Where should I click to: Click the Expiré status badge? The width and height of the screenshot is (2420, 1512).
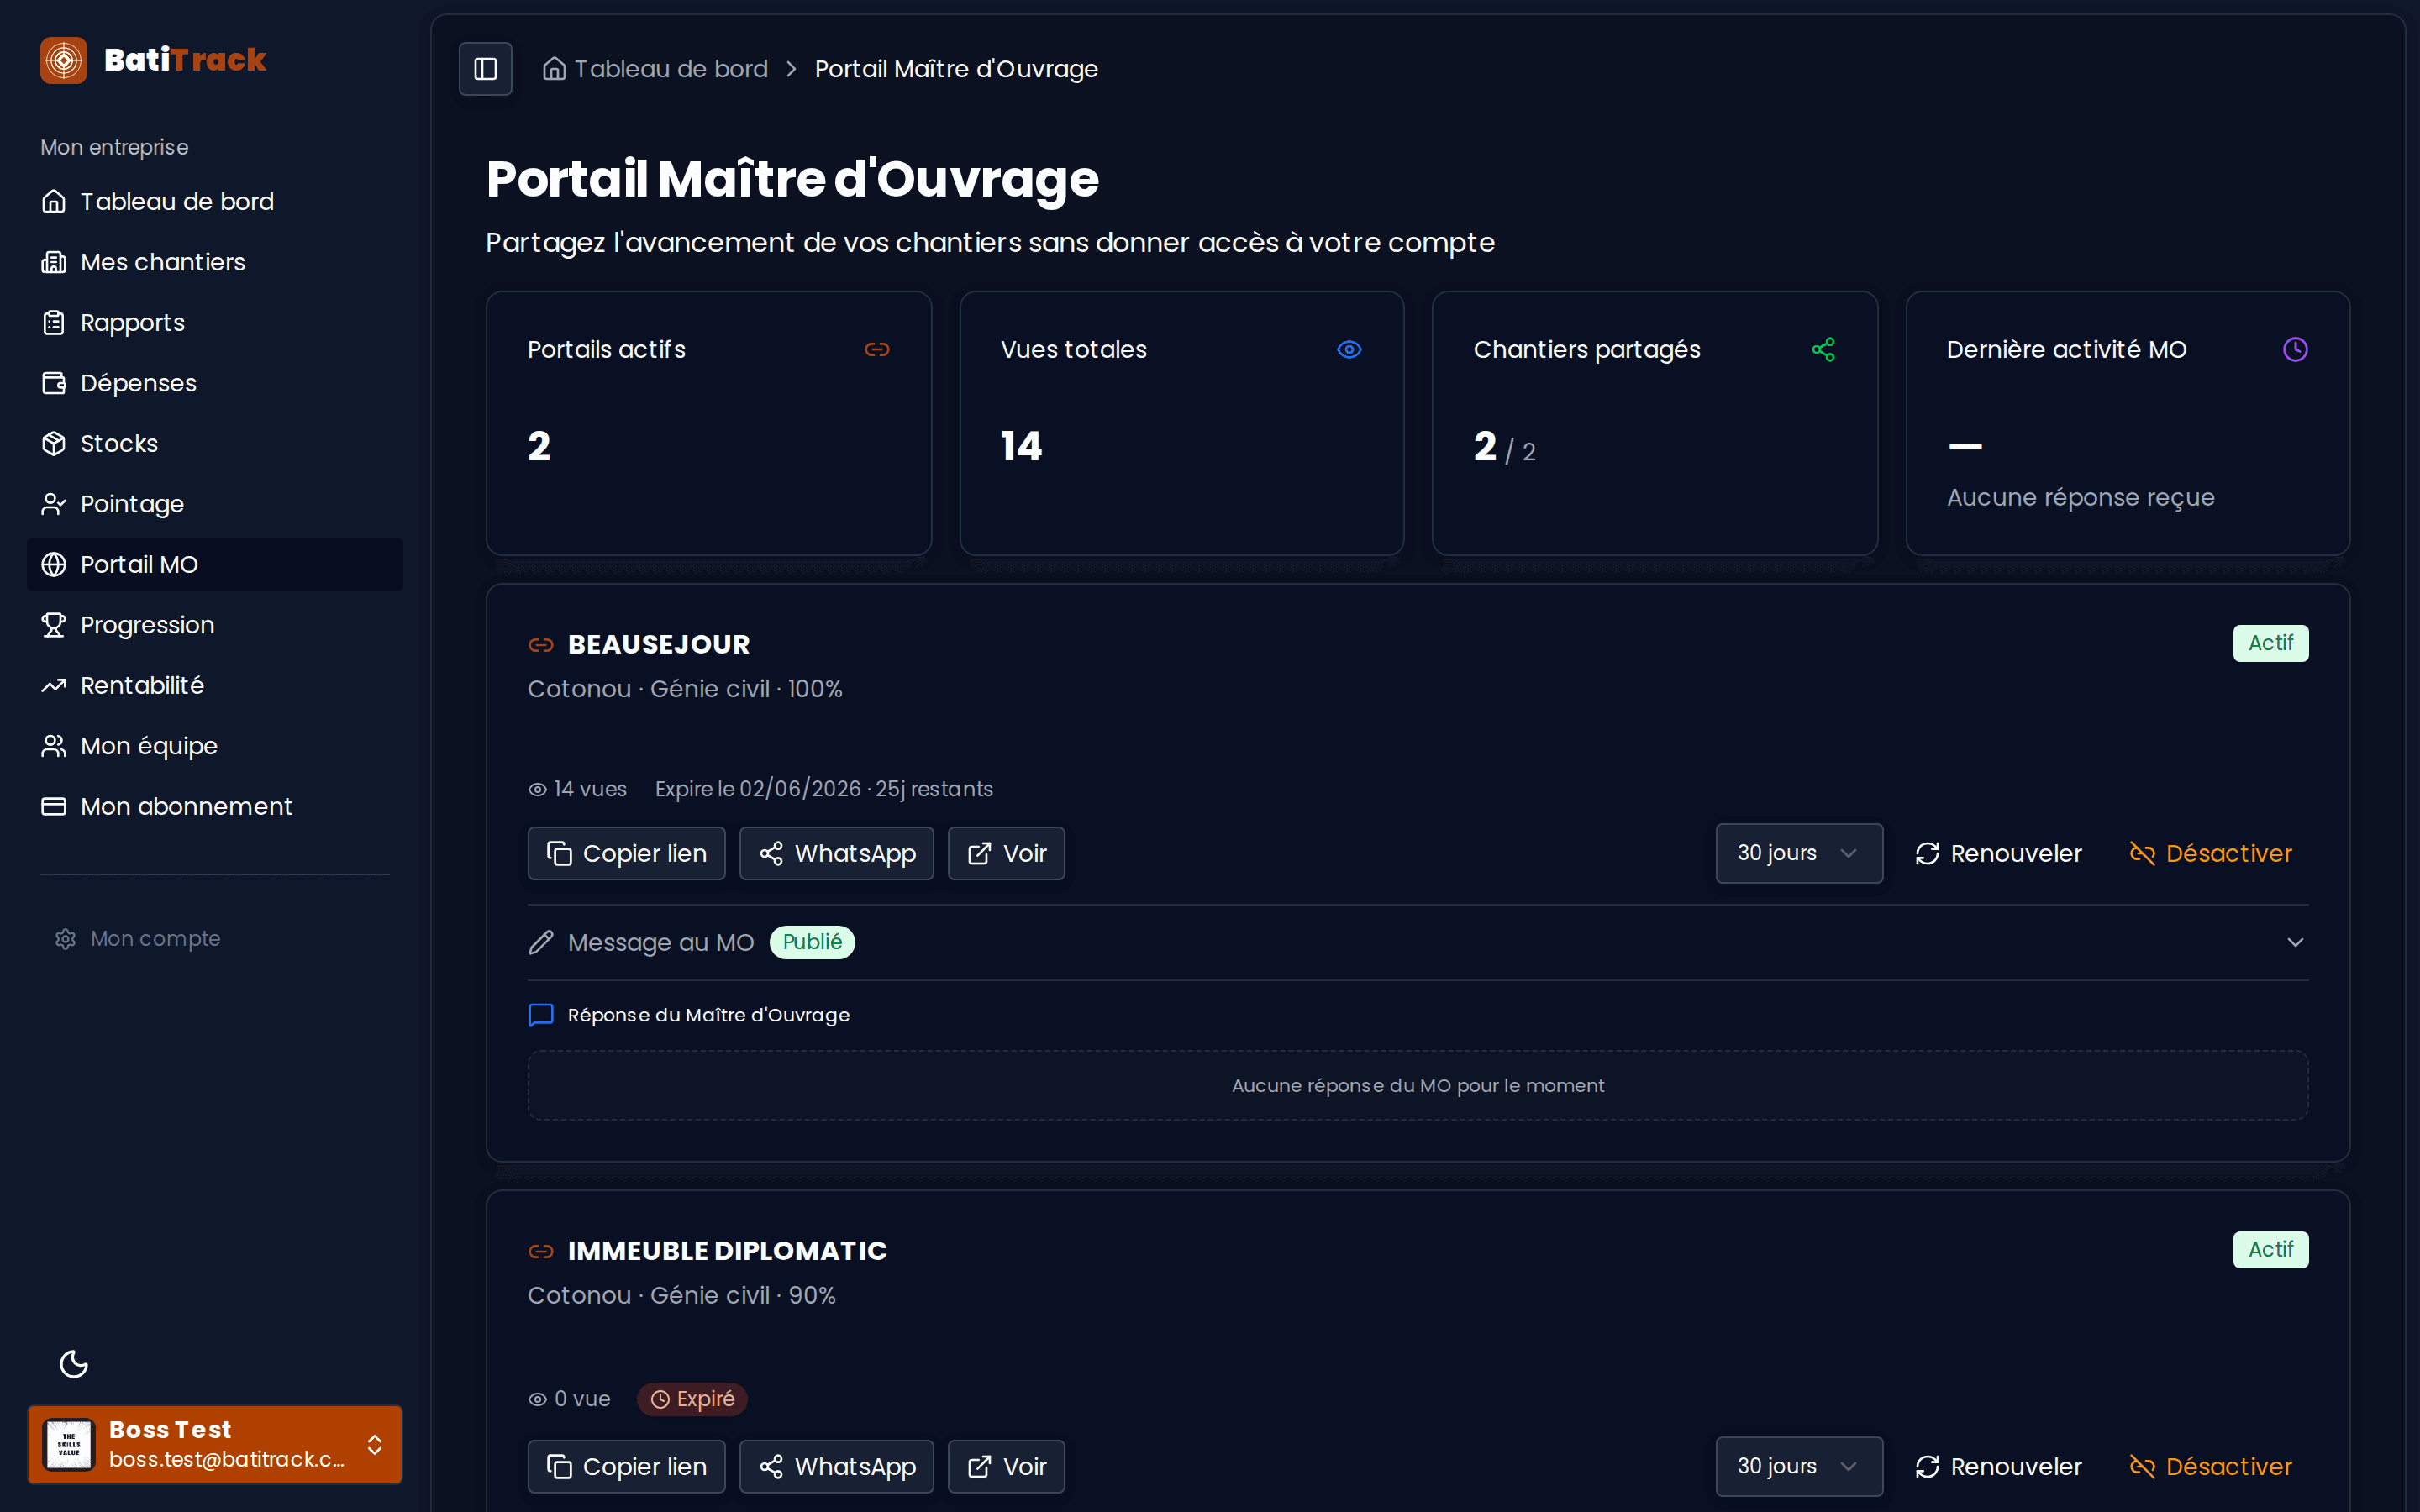pos(692,1399)
